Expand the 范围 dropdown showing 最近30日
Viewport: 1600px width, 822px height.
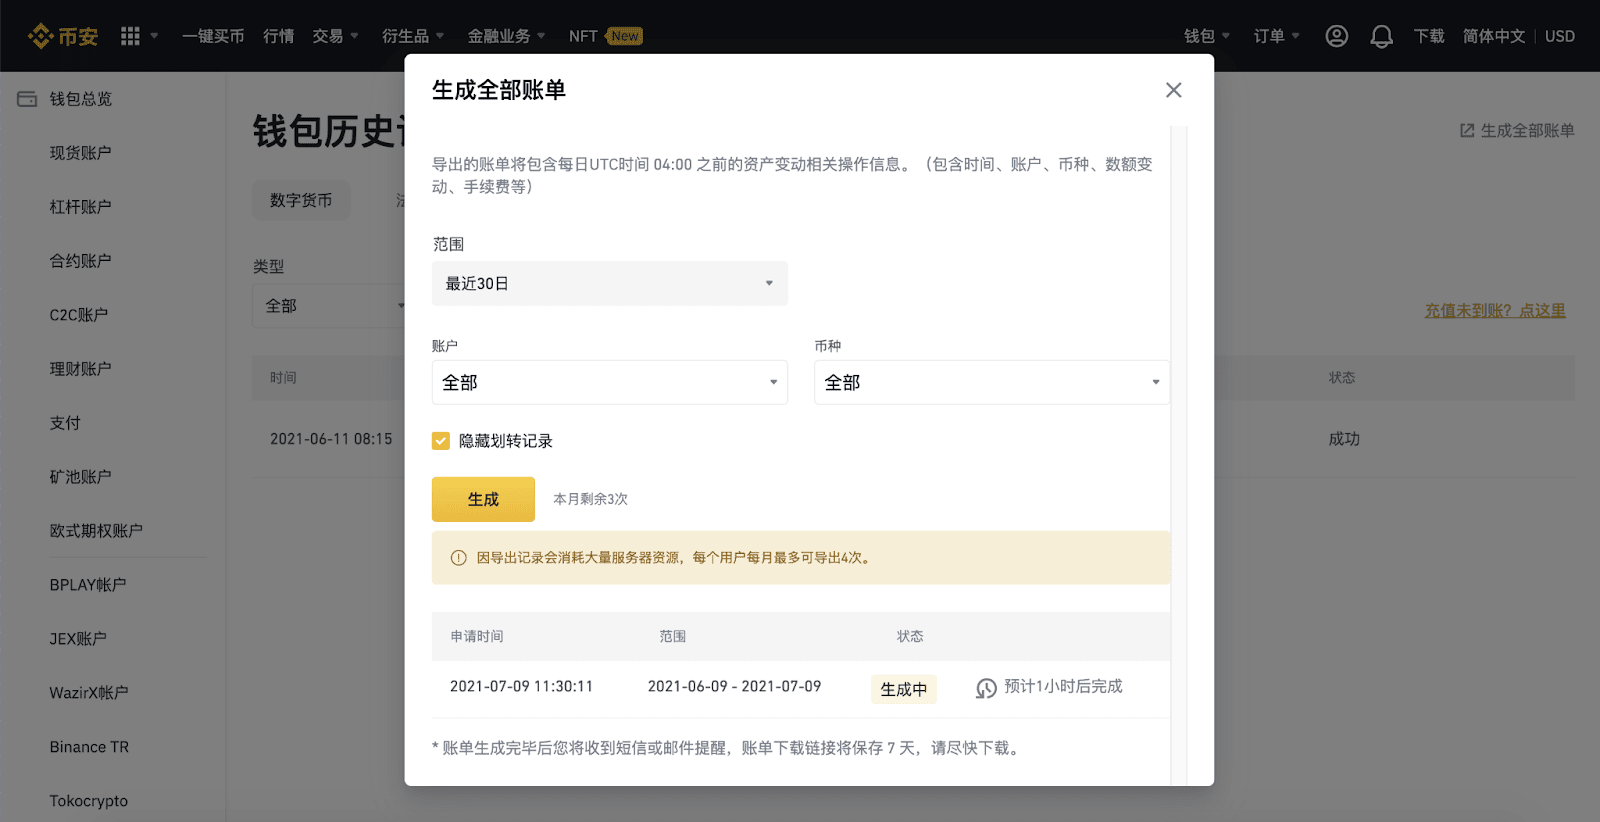pyautogui.click(x=609, y=284)
